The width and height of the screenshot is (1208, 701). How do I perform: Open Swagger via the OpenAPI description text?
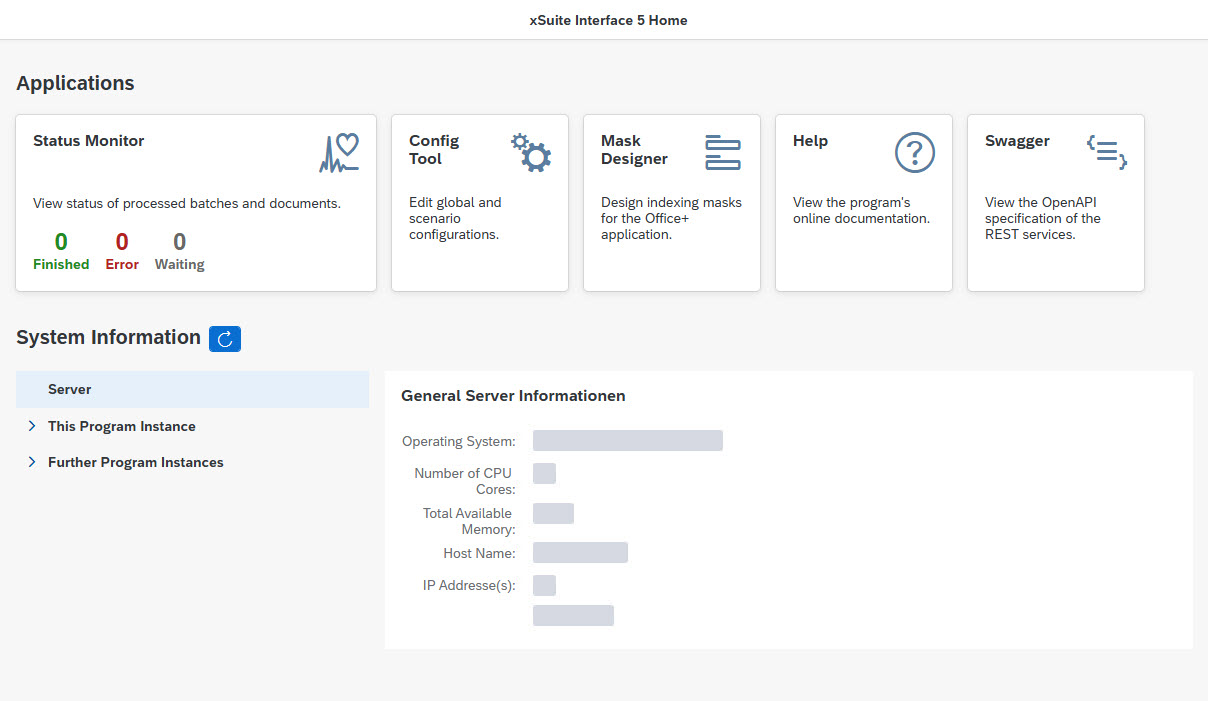coord(1042,218)
